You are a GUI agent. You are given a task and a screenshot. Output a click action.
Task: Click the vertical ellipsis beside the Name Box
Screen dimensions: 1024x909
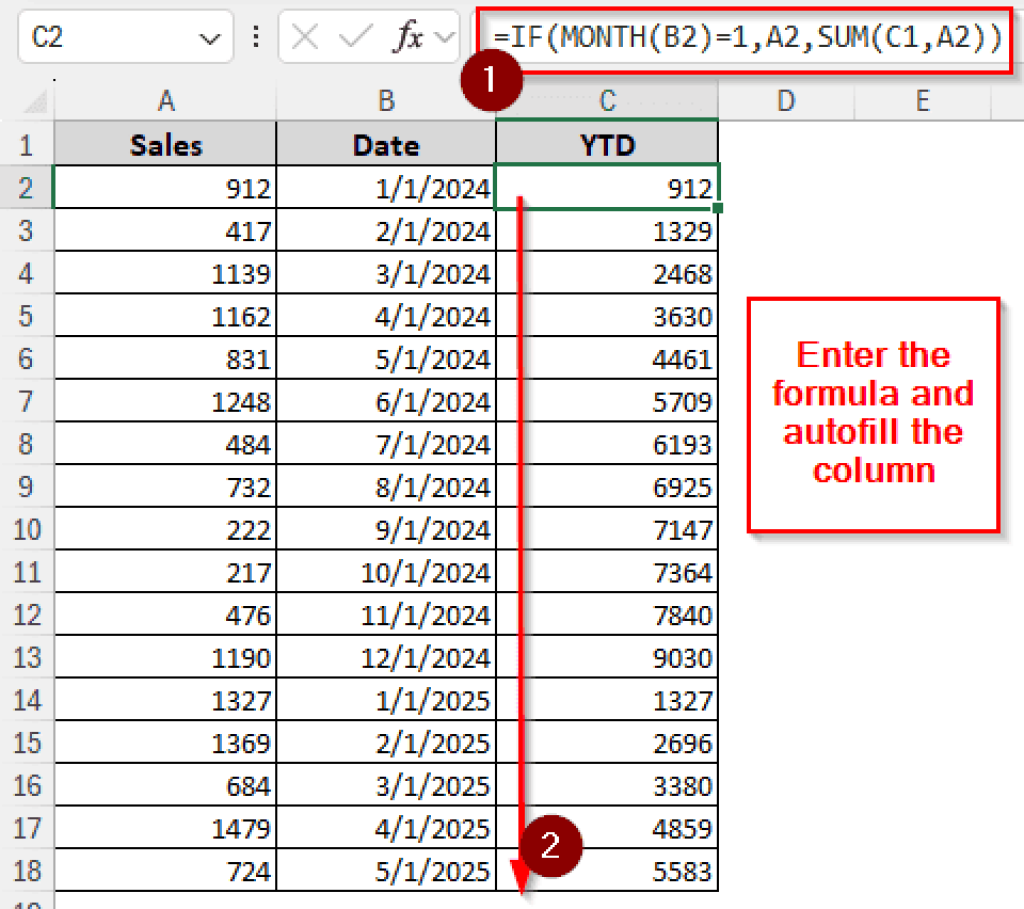tap(256, 37)
